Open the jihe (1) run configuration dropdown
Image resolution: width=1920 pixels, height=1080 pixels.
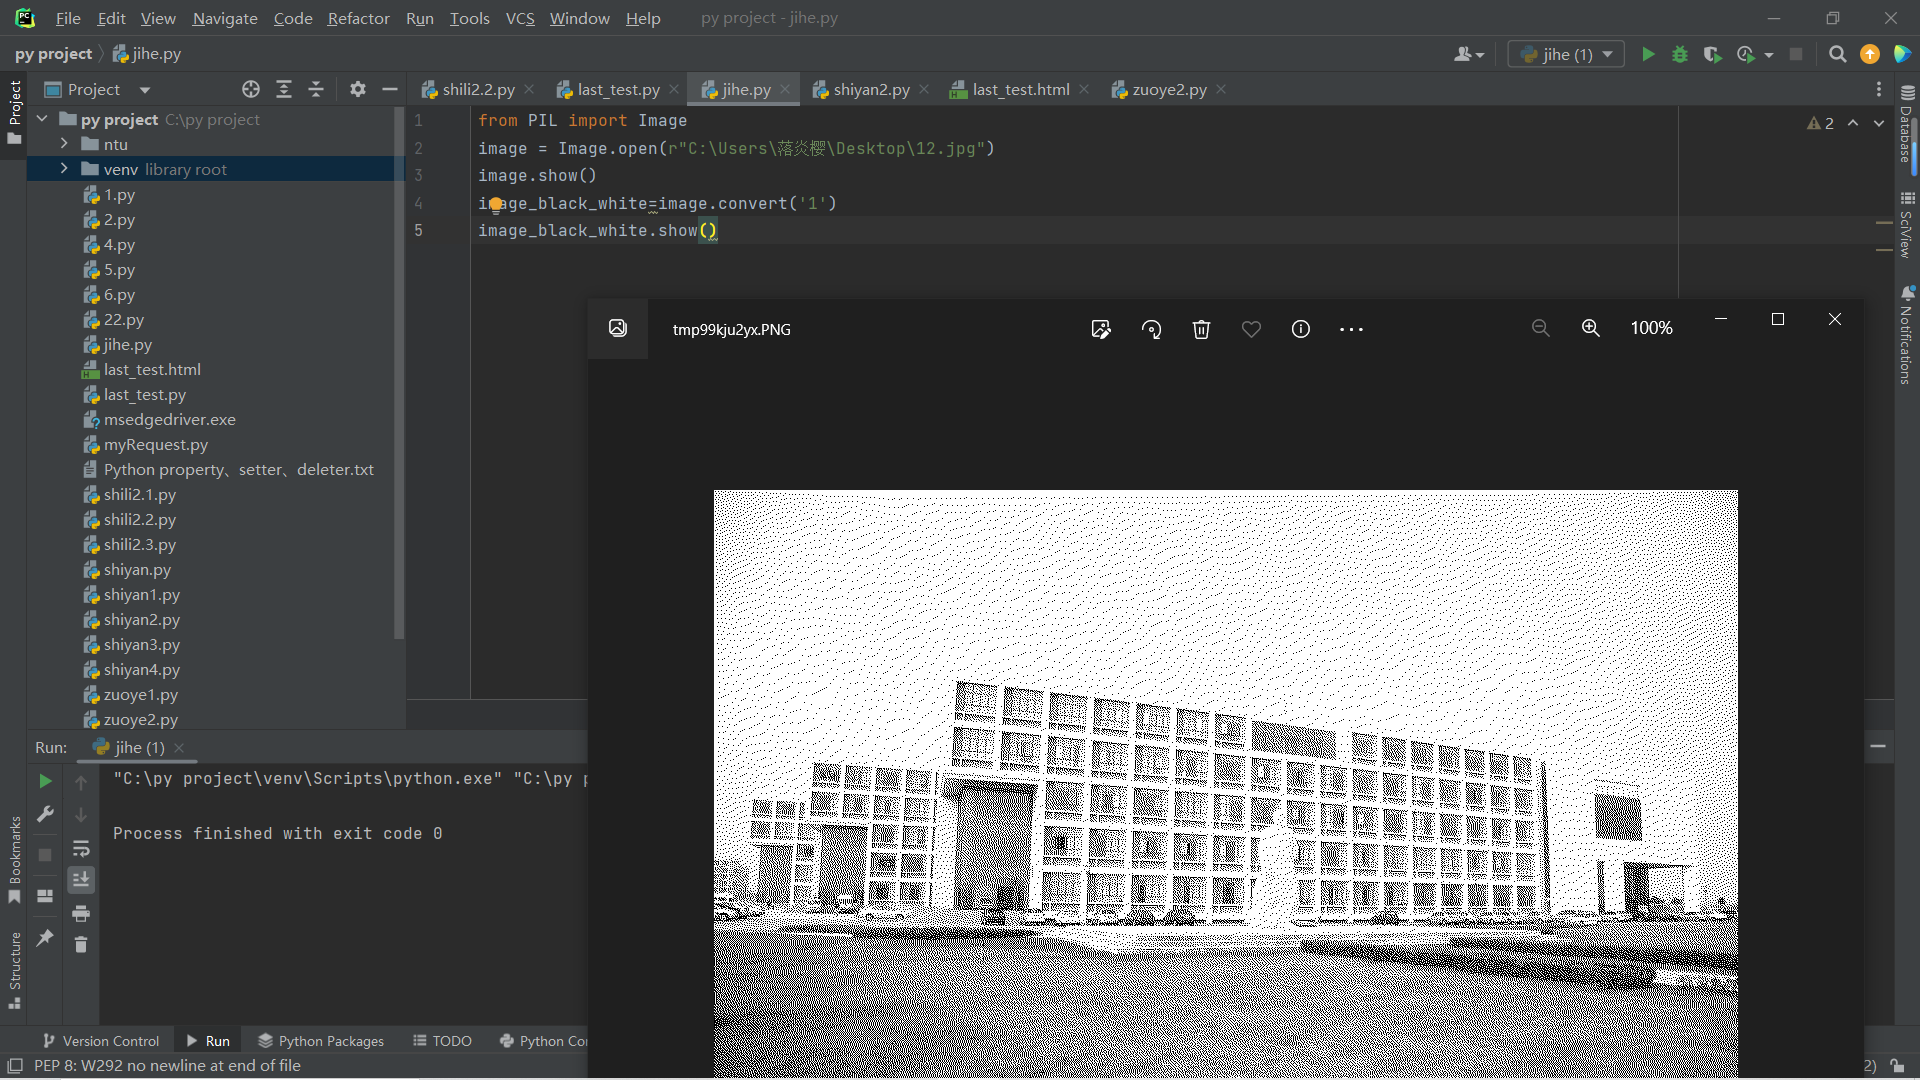click(1566, 55)
